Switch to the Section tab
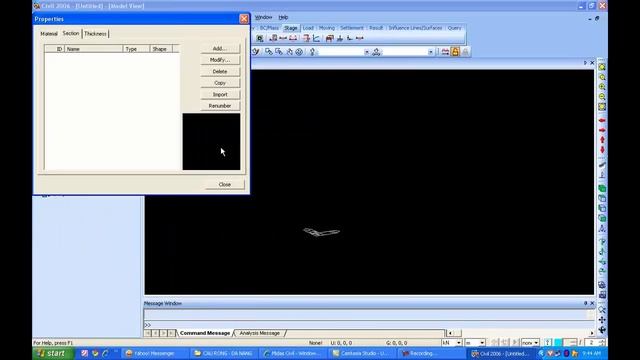Image resolution: width=640 pixels, height=360 pixels. pos(71,33)
